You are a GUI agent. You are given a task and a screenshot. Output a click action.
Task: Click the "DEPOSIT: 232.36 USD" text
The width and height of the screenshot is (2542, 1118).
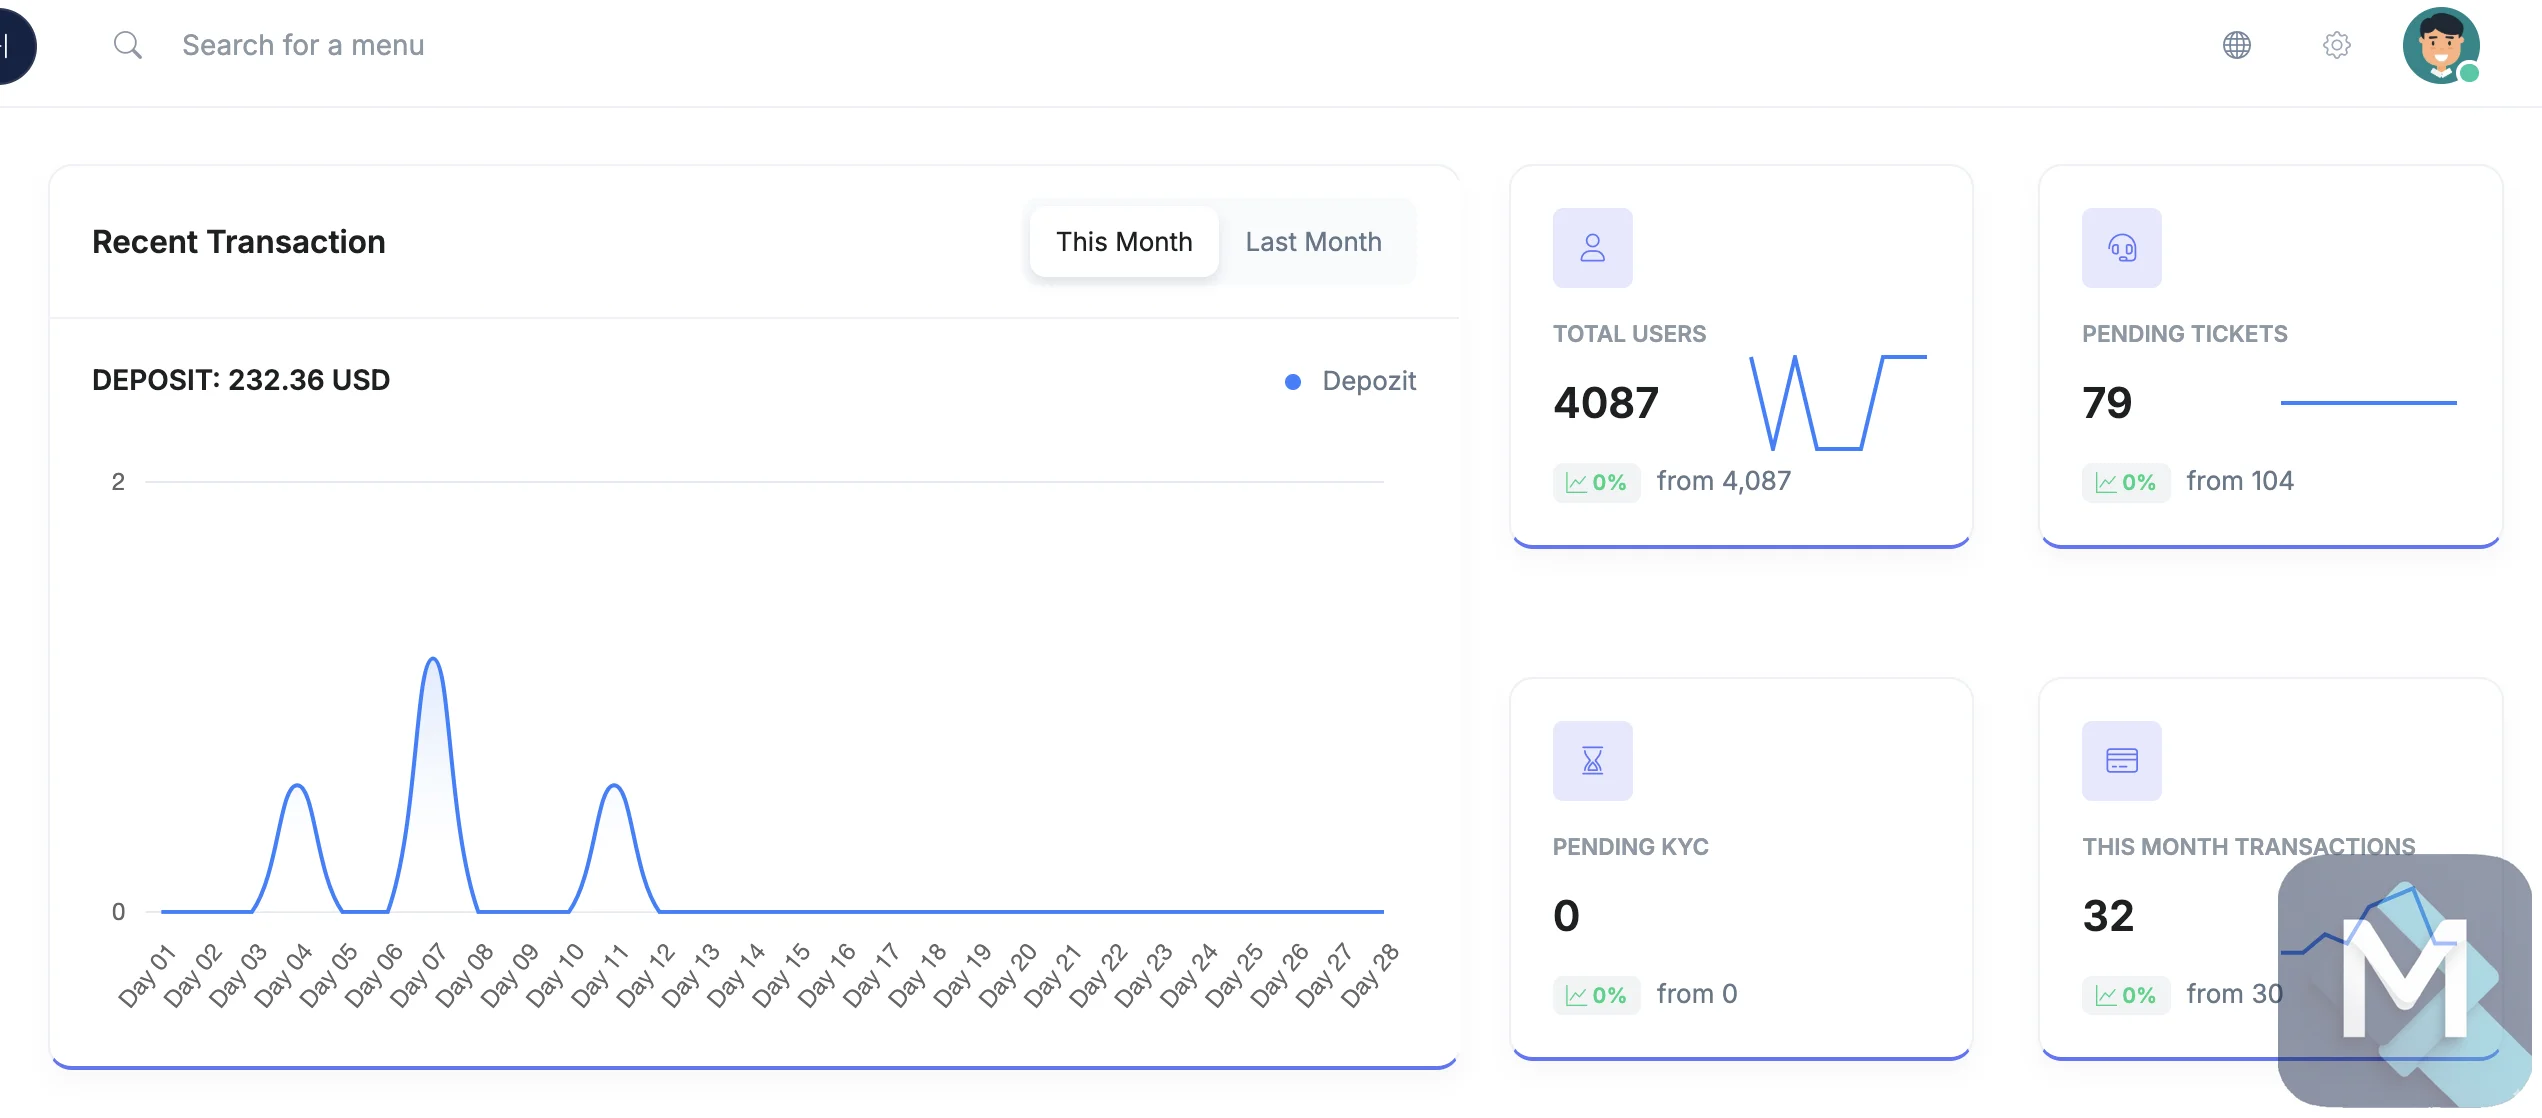pyautogui.click(x=241, y=380)
